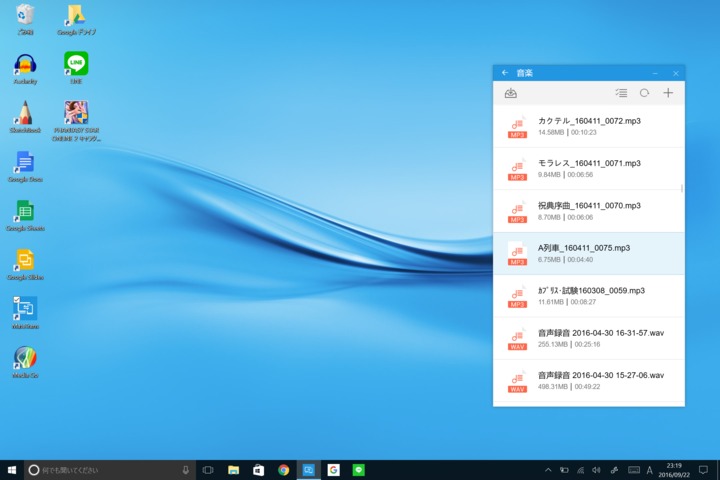Click the MP3 icon of 祝典序曲_160411_0070.mp3

click(517, 210)
